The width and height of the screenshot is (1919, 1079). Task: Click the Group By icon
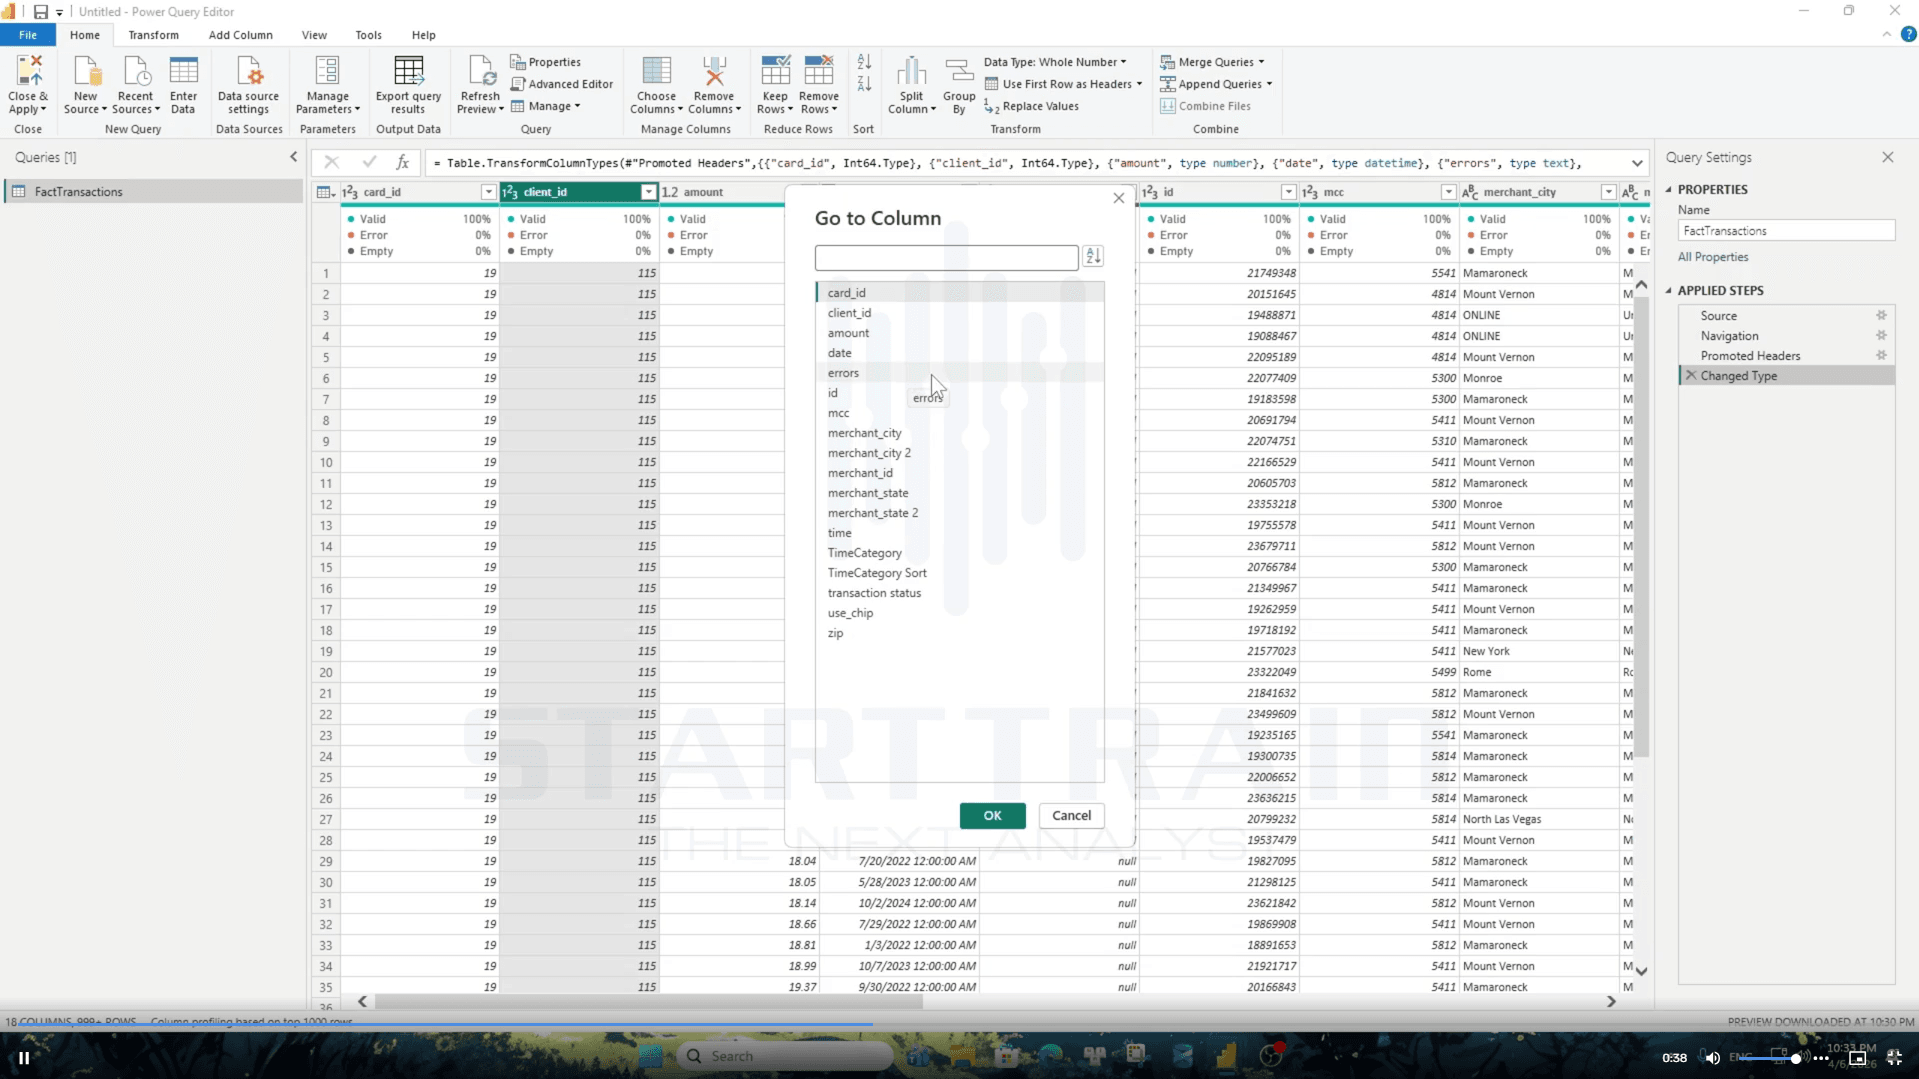coord(959,72)
